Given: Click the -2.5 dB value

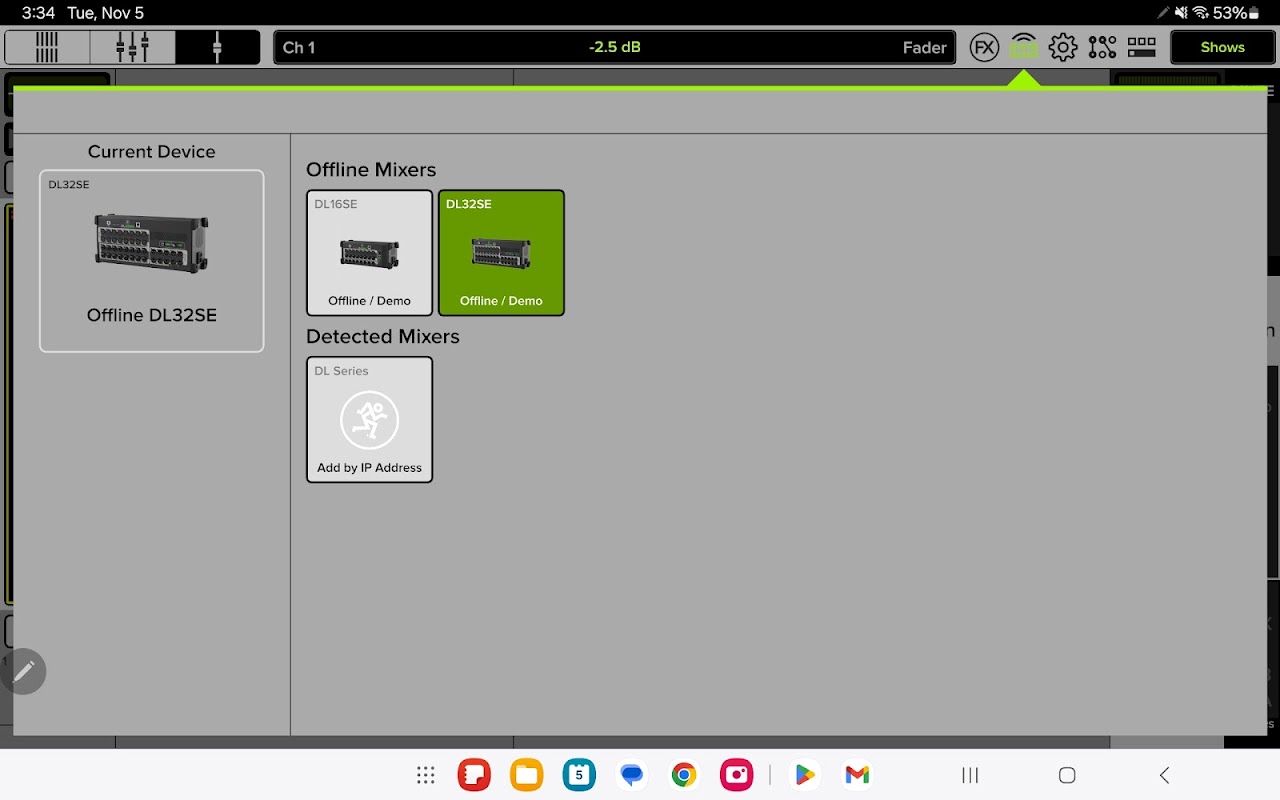Looking at the screenshot, I should coord(615,47).
